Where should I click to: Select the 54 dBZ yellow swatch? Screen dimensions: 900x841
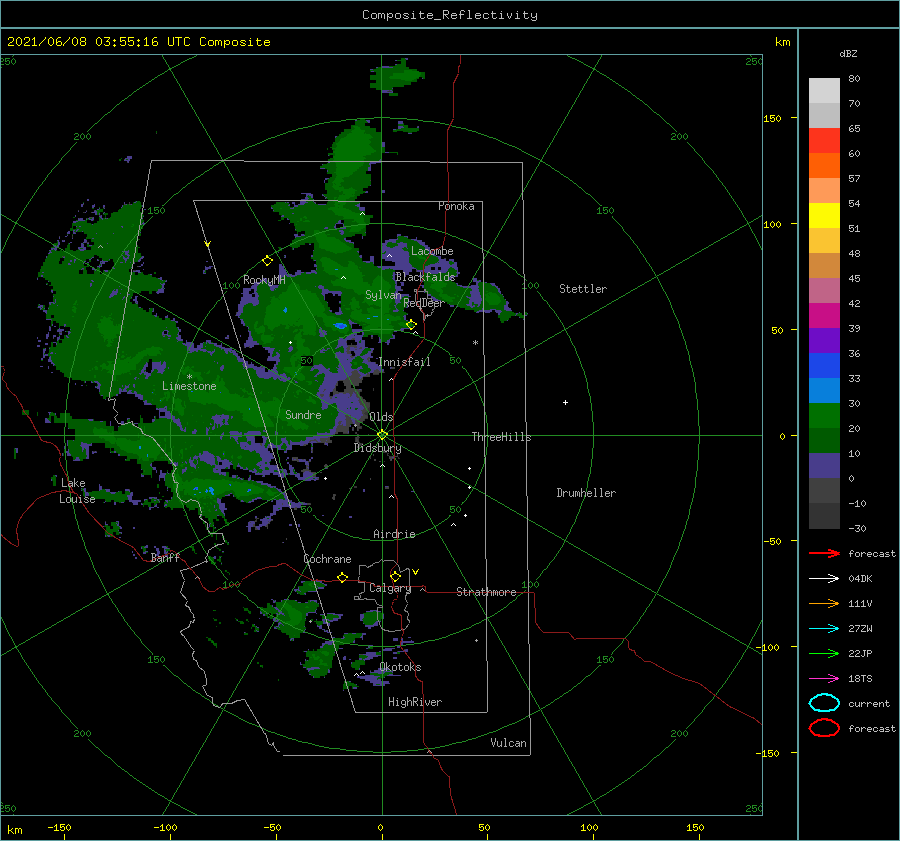coord(824,215)
